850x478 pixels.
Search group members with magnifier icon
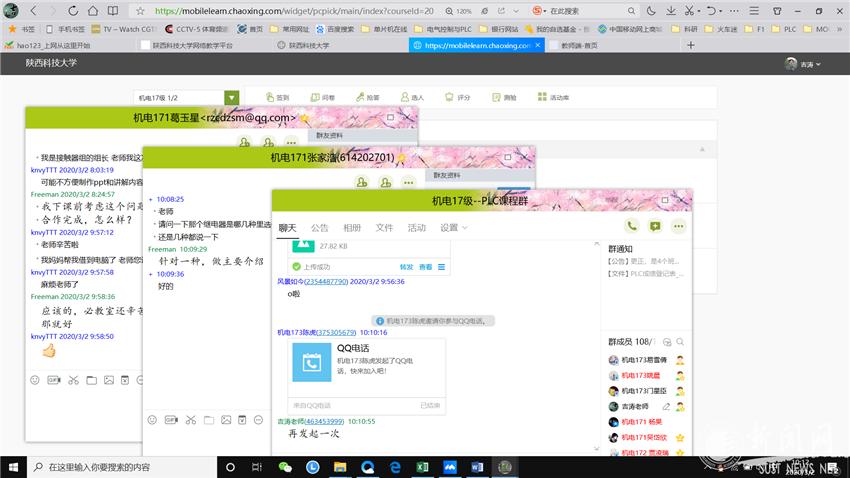coord(680,342)
